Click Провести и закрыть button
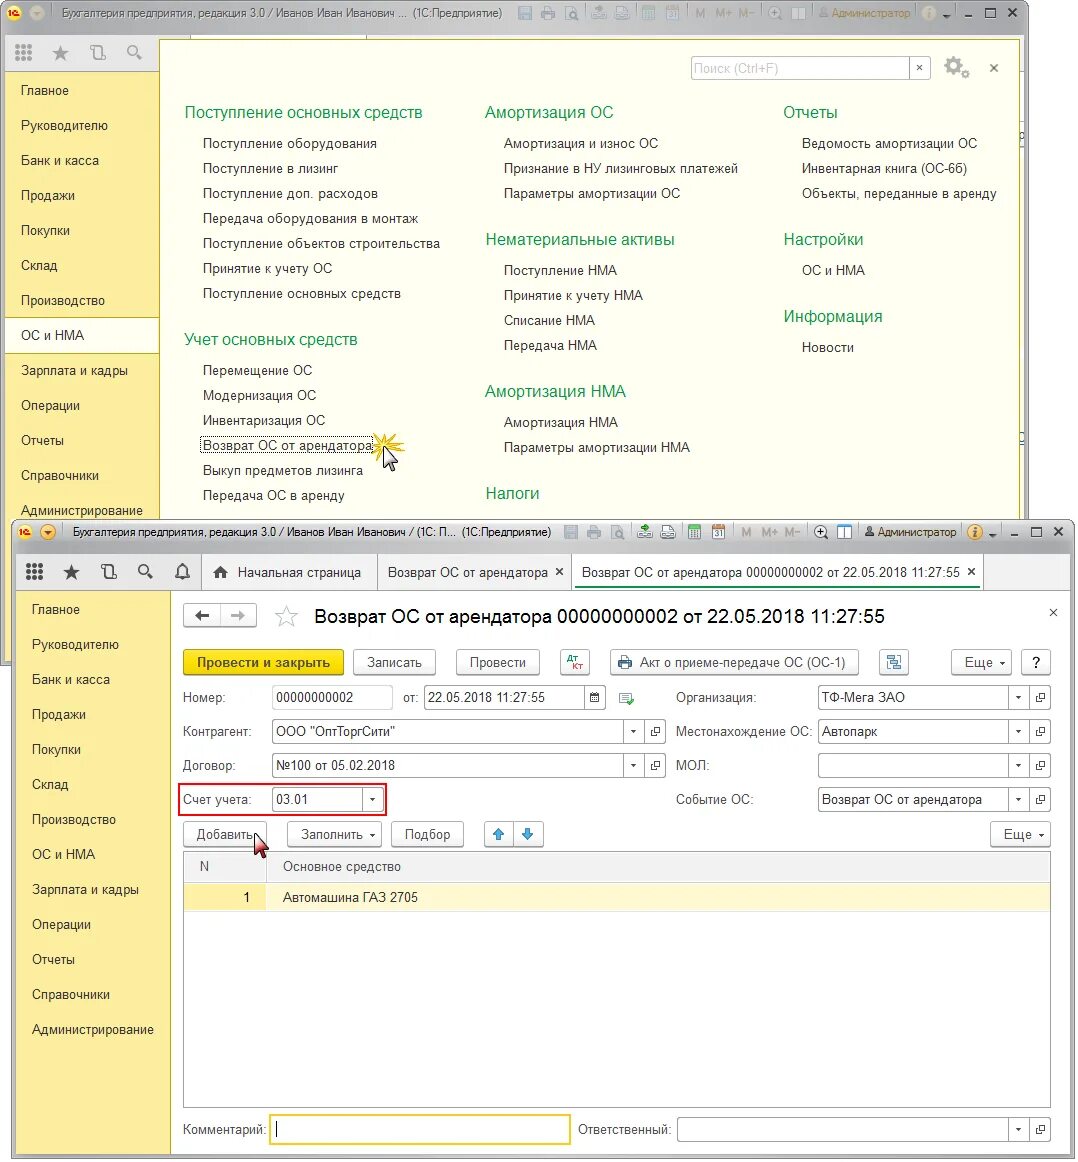The height and width of the screenshot is (1162, 1078). [x=263, y=663]
